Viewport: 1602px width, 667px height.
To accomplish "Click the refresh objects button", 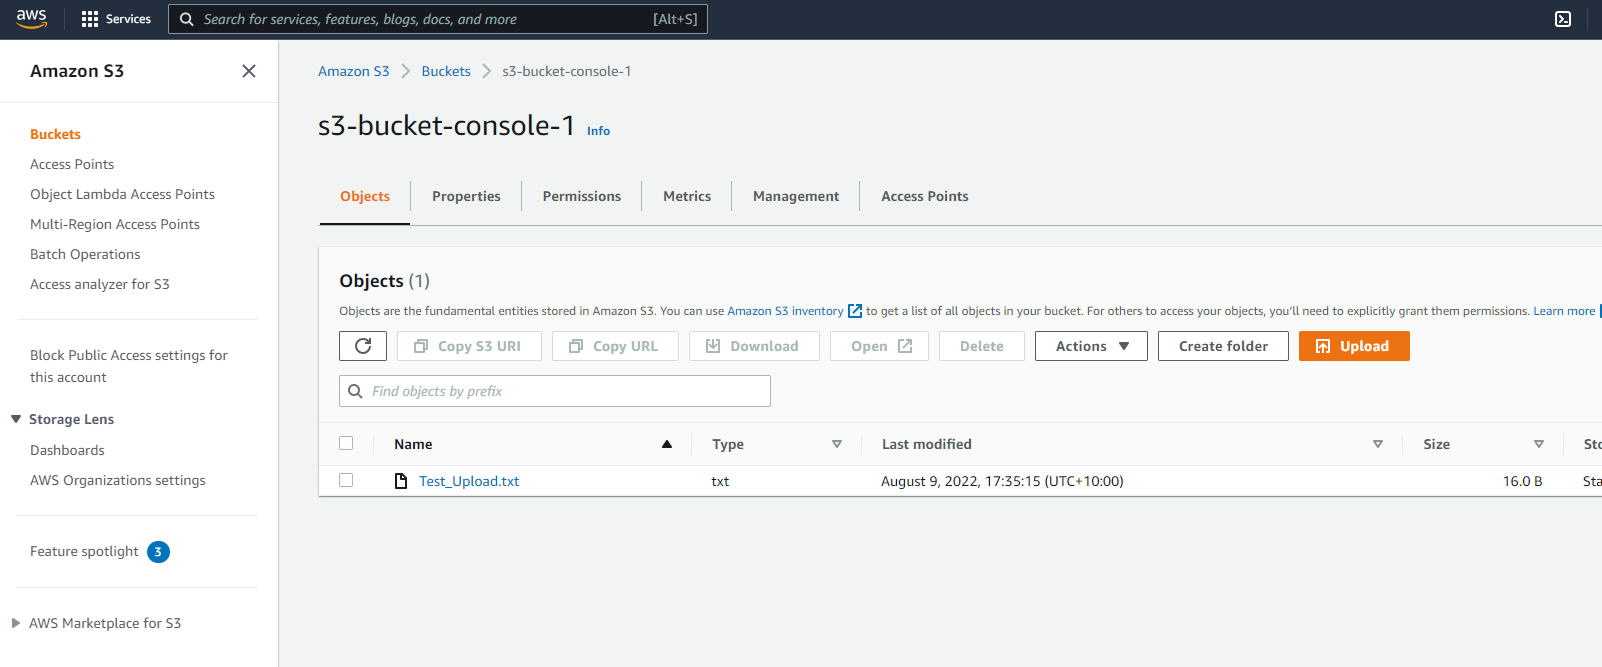I will (x=363, y=346).
